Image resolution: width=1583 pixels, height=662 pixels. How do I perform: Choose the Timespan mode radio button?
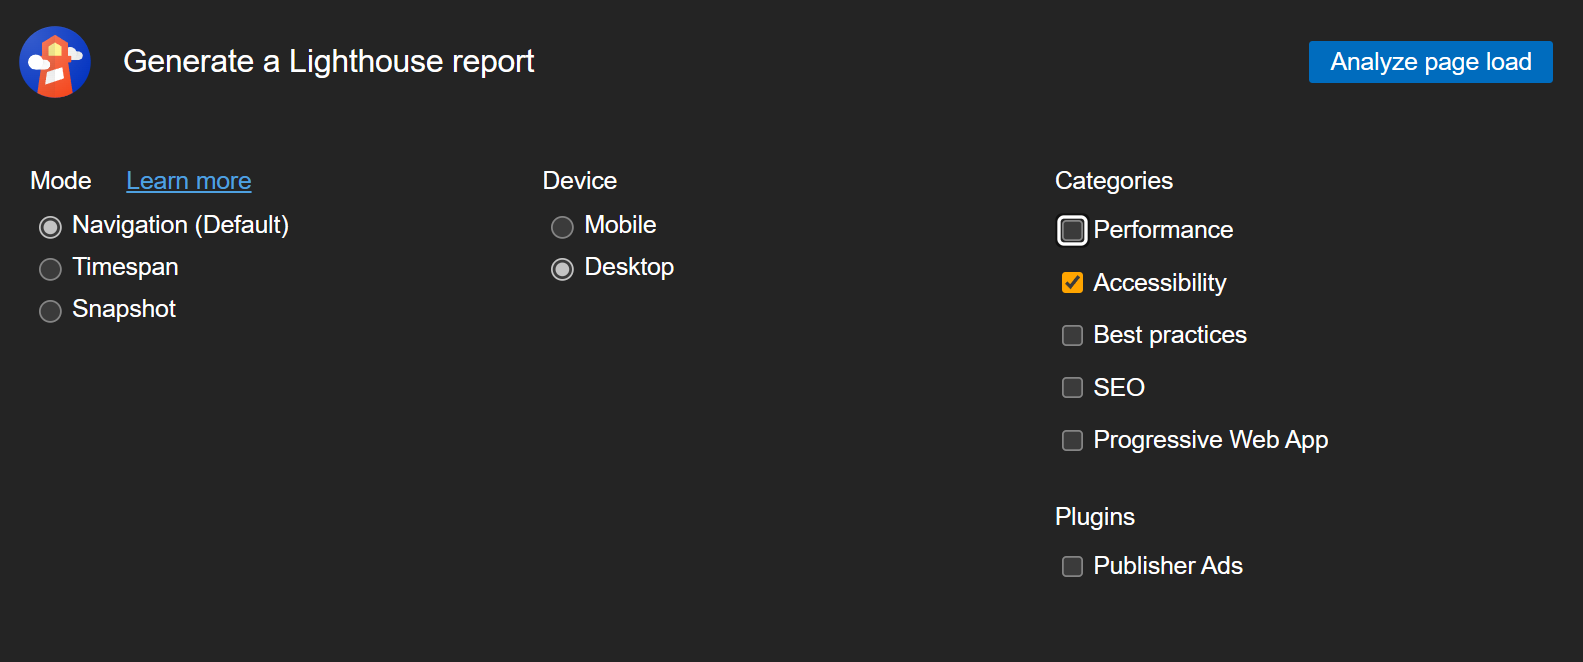click(x=50, y=269)
